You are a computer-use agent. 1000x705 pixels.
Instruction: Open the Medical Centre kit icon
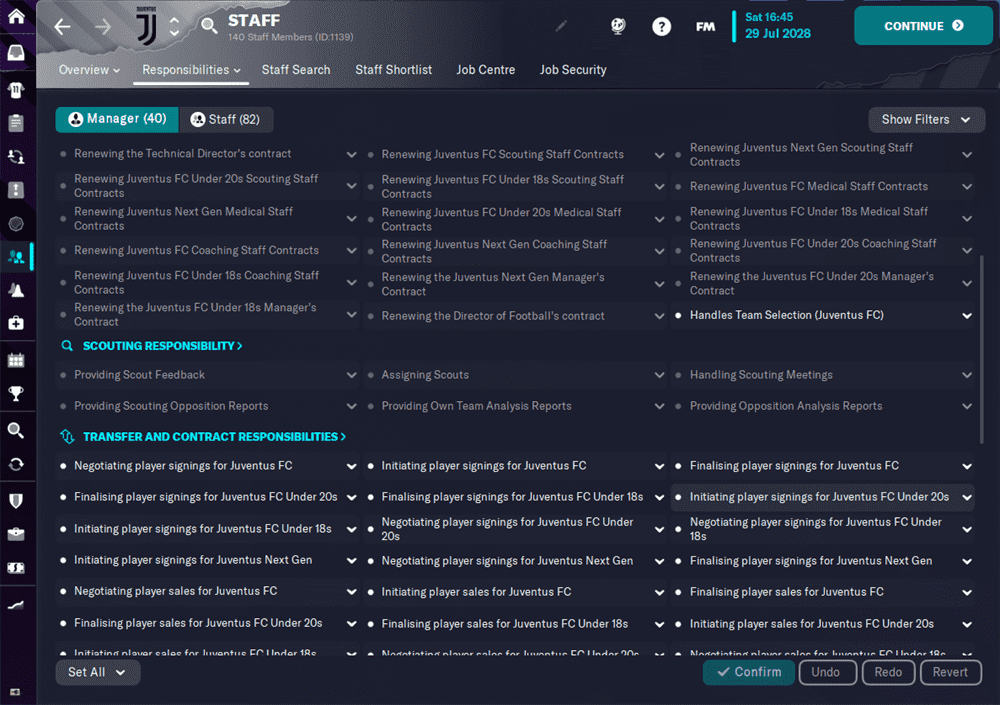point(16,323)
